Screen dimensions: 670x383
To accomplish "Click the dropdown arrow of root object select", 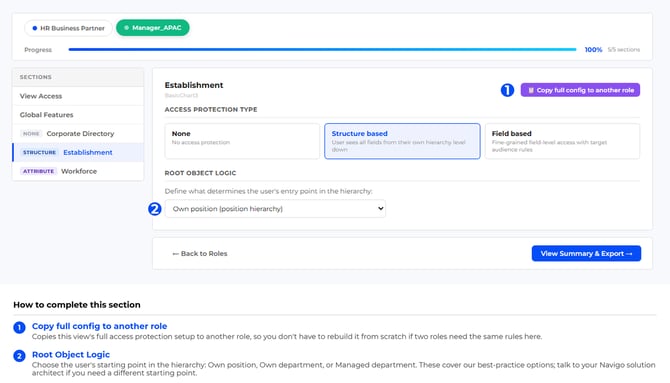I will tap(380, 209).
